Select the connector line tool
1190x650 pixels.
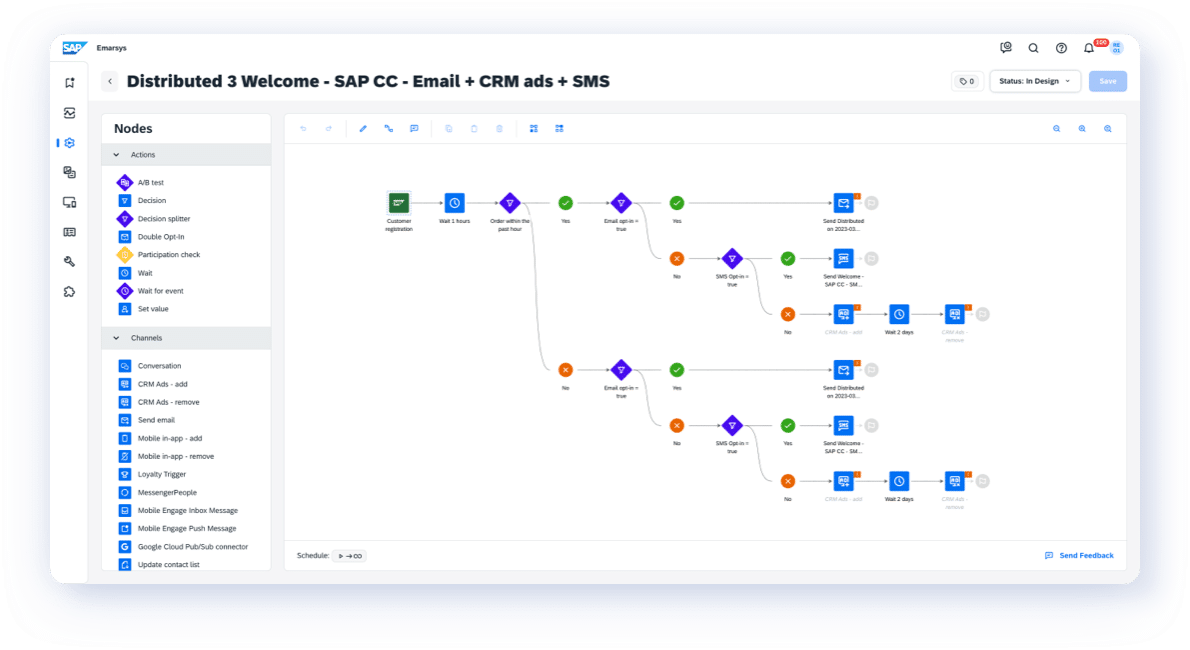389,129
